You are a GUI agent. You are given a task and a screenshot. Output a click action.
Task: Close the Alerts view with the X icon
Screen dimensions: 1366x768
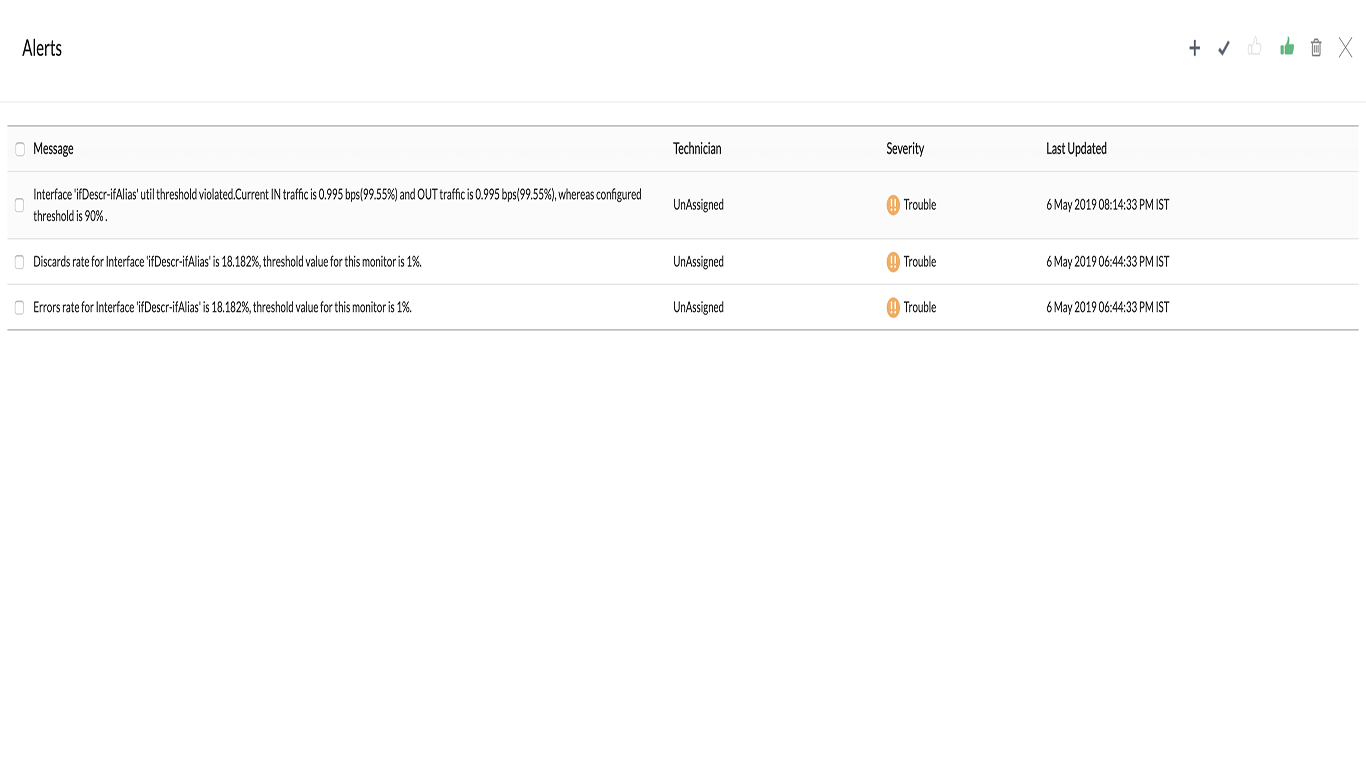pyautogui.click(x=1345, y=47)
